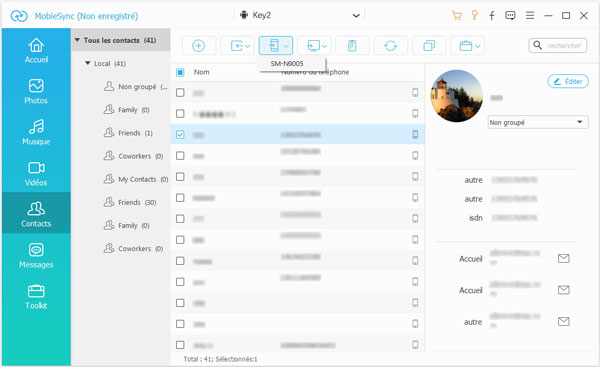Collapse the Local (41) tree node
This screenshot has height=367, width=600.
coord(88,63)
